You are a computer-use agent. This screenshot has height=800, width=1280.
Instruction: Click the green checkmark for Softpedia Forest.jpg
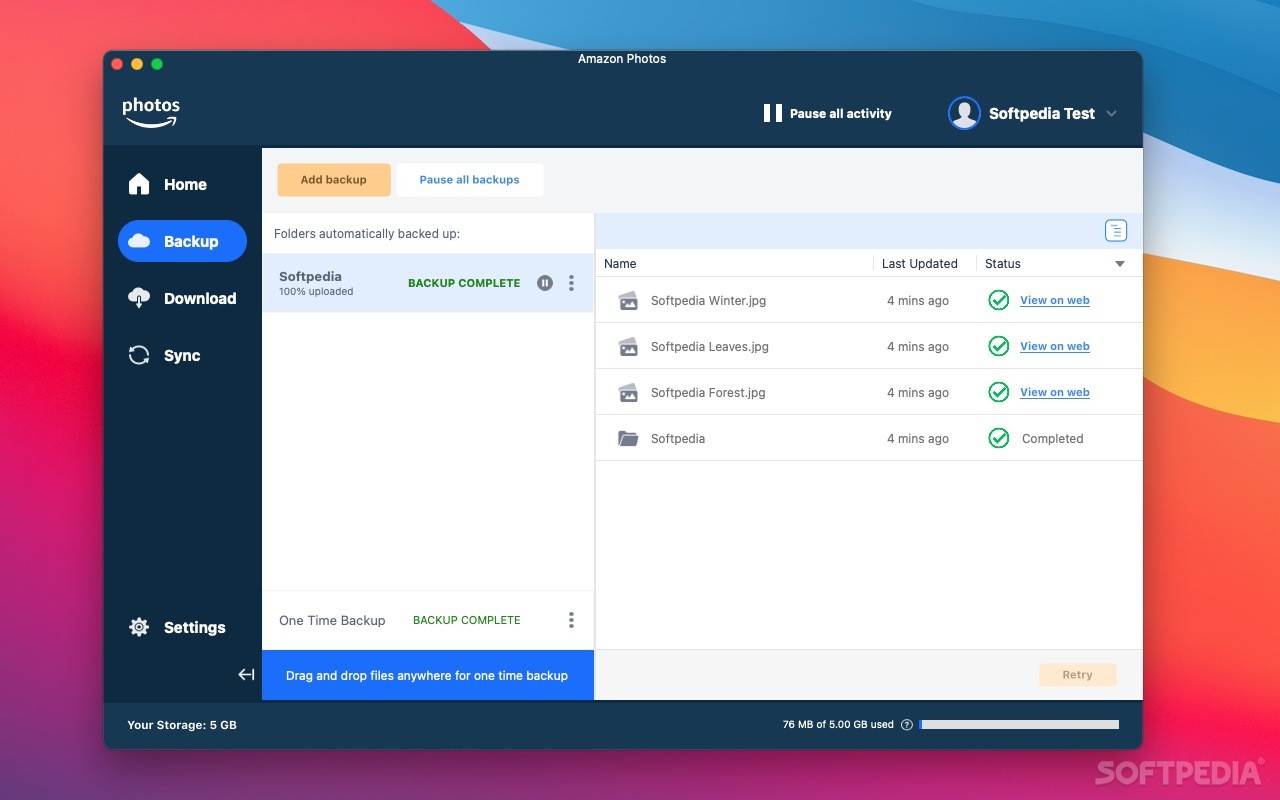(999, 392)
